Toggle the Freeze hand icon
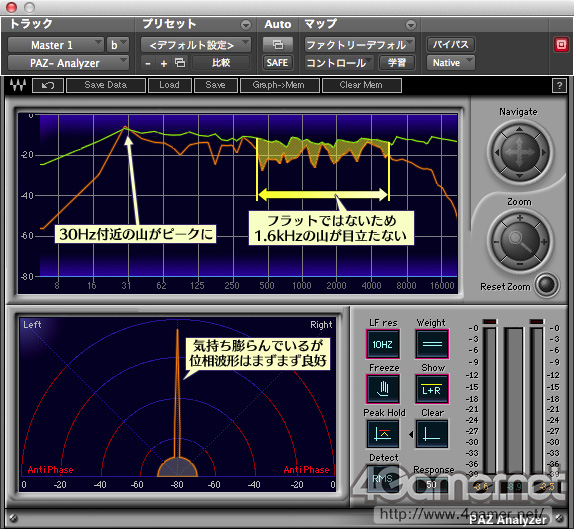This screenshot has height=529, width=574. (383, 389)
